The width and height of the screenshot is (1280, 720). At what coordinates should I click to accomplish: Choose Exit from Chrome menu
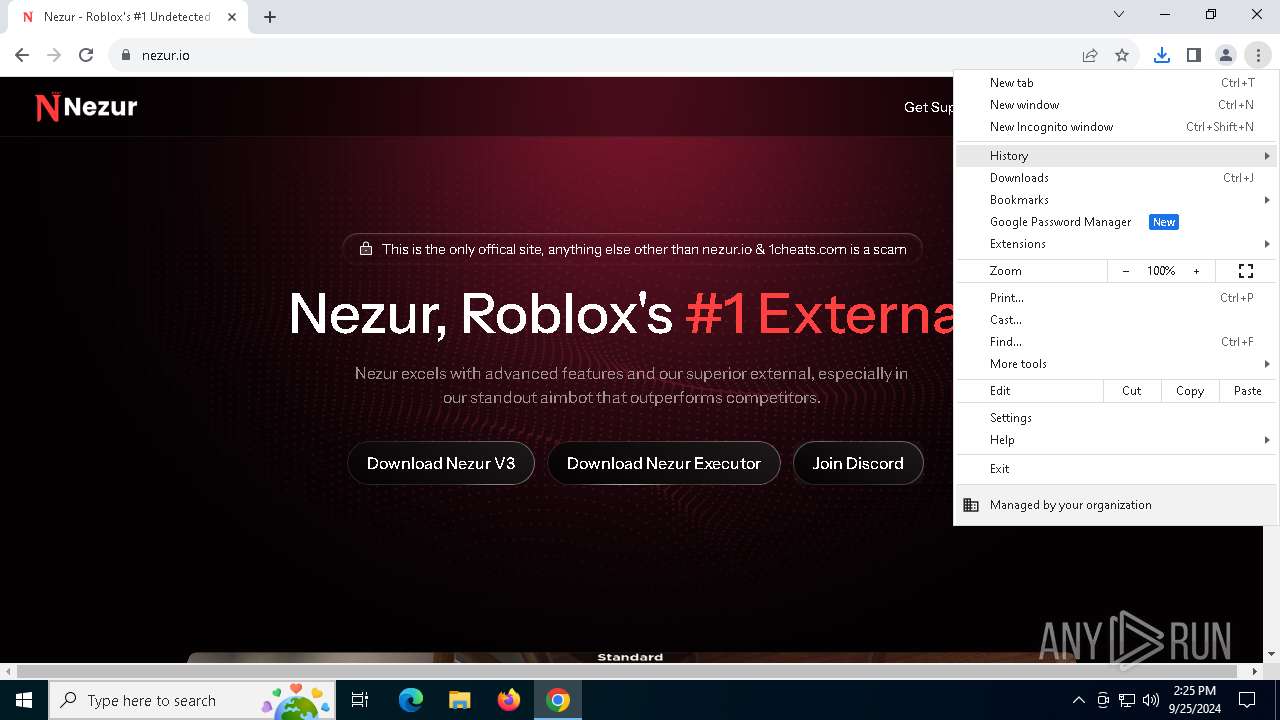click(x=1117, y=469)
